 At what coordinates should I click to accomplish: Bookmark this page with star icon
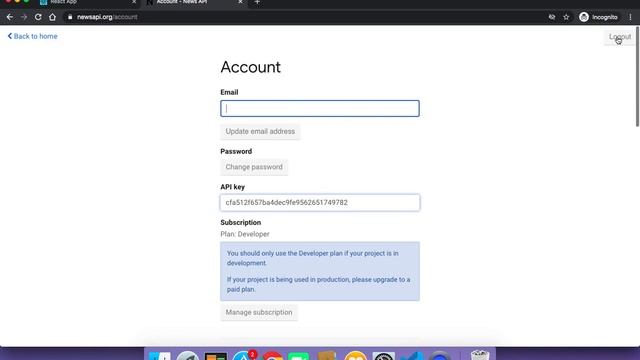point(566,17)
